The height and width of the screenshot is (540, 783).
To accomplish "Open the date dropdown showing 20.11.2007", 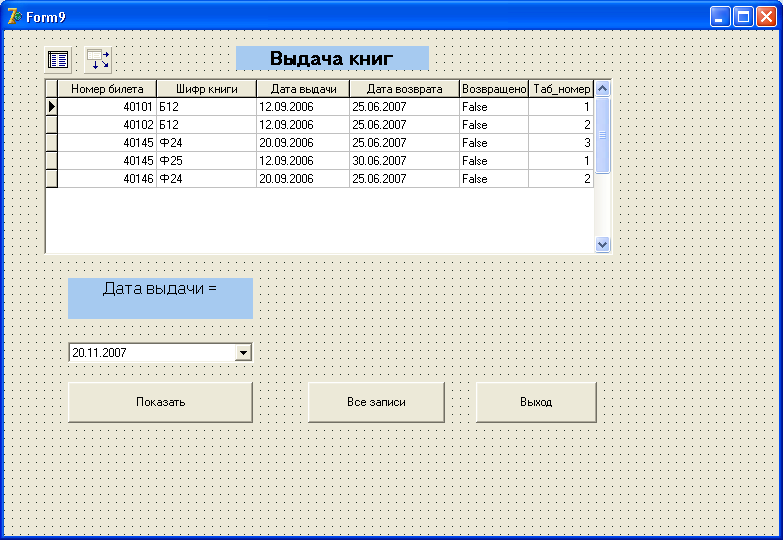I will 243,353.
